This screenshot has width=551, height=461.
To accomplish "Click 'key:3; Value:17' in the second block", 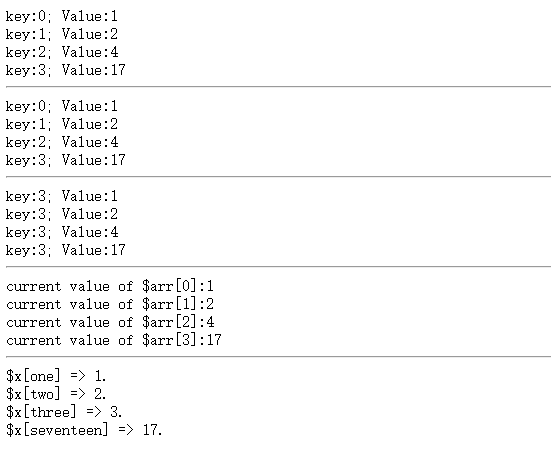I will pos(66,160).
